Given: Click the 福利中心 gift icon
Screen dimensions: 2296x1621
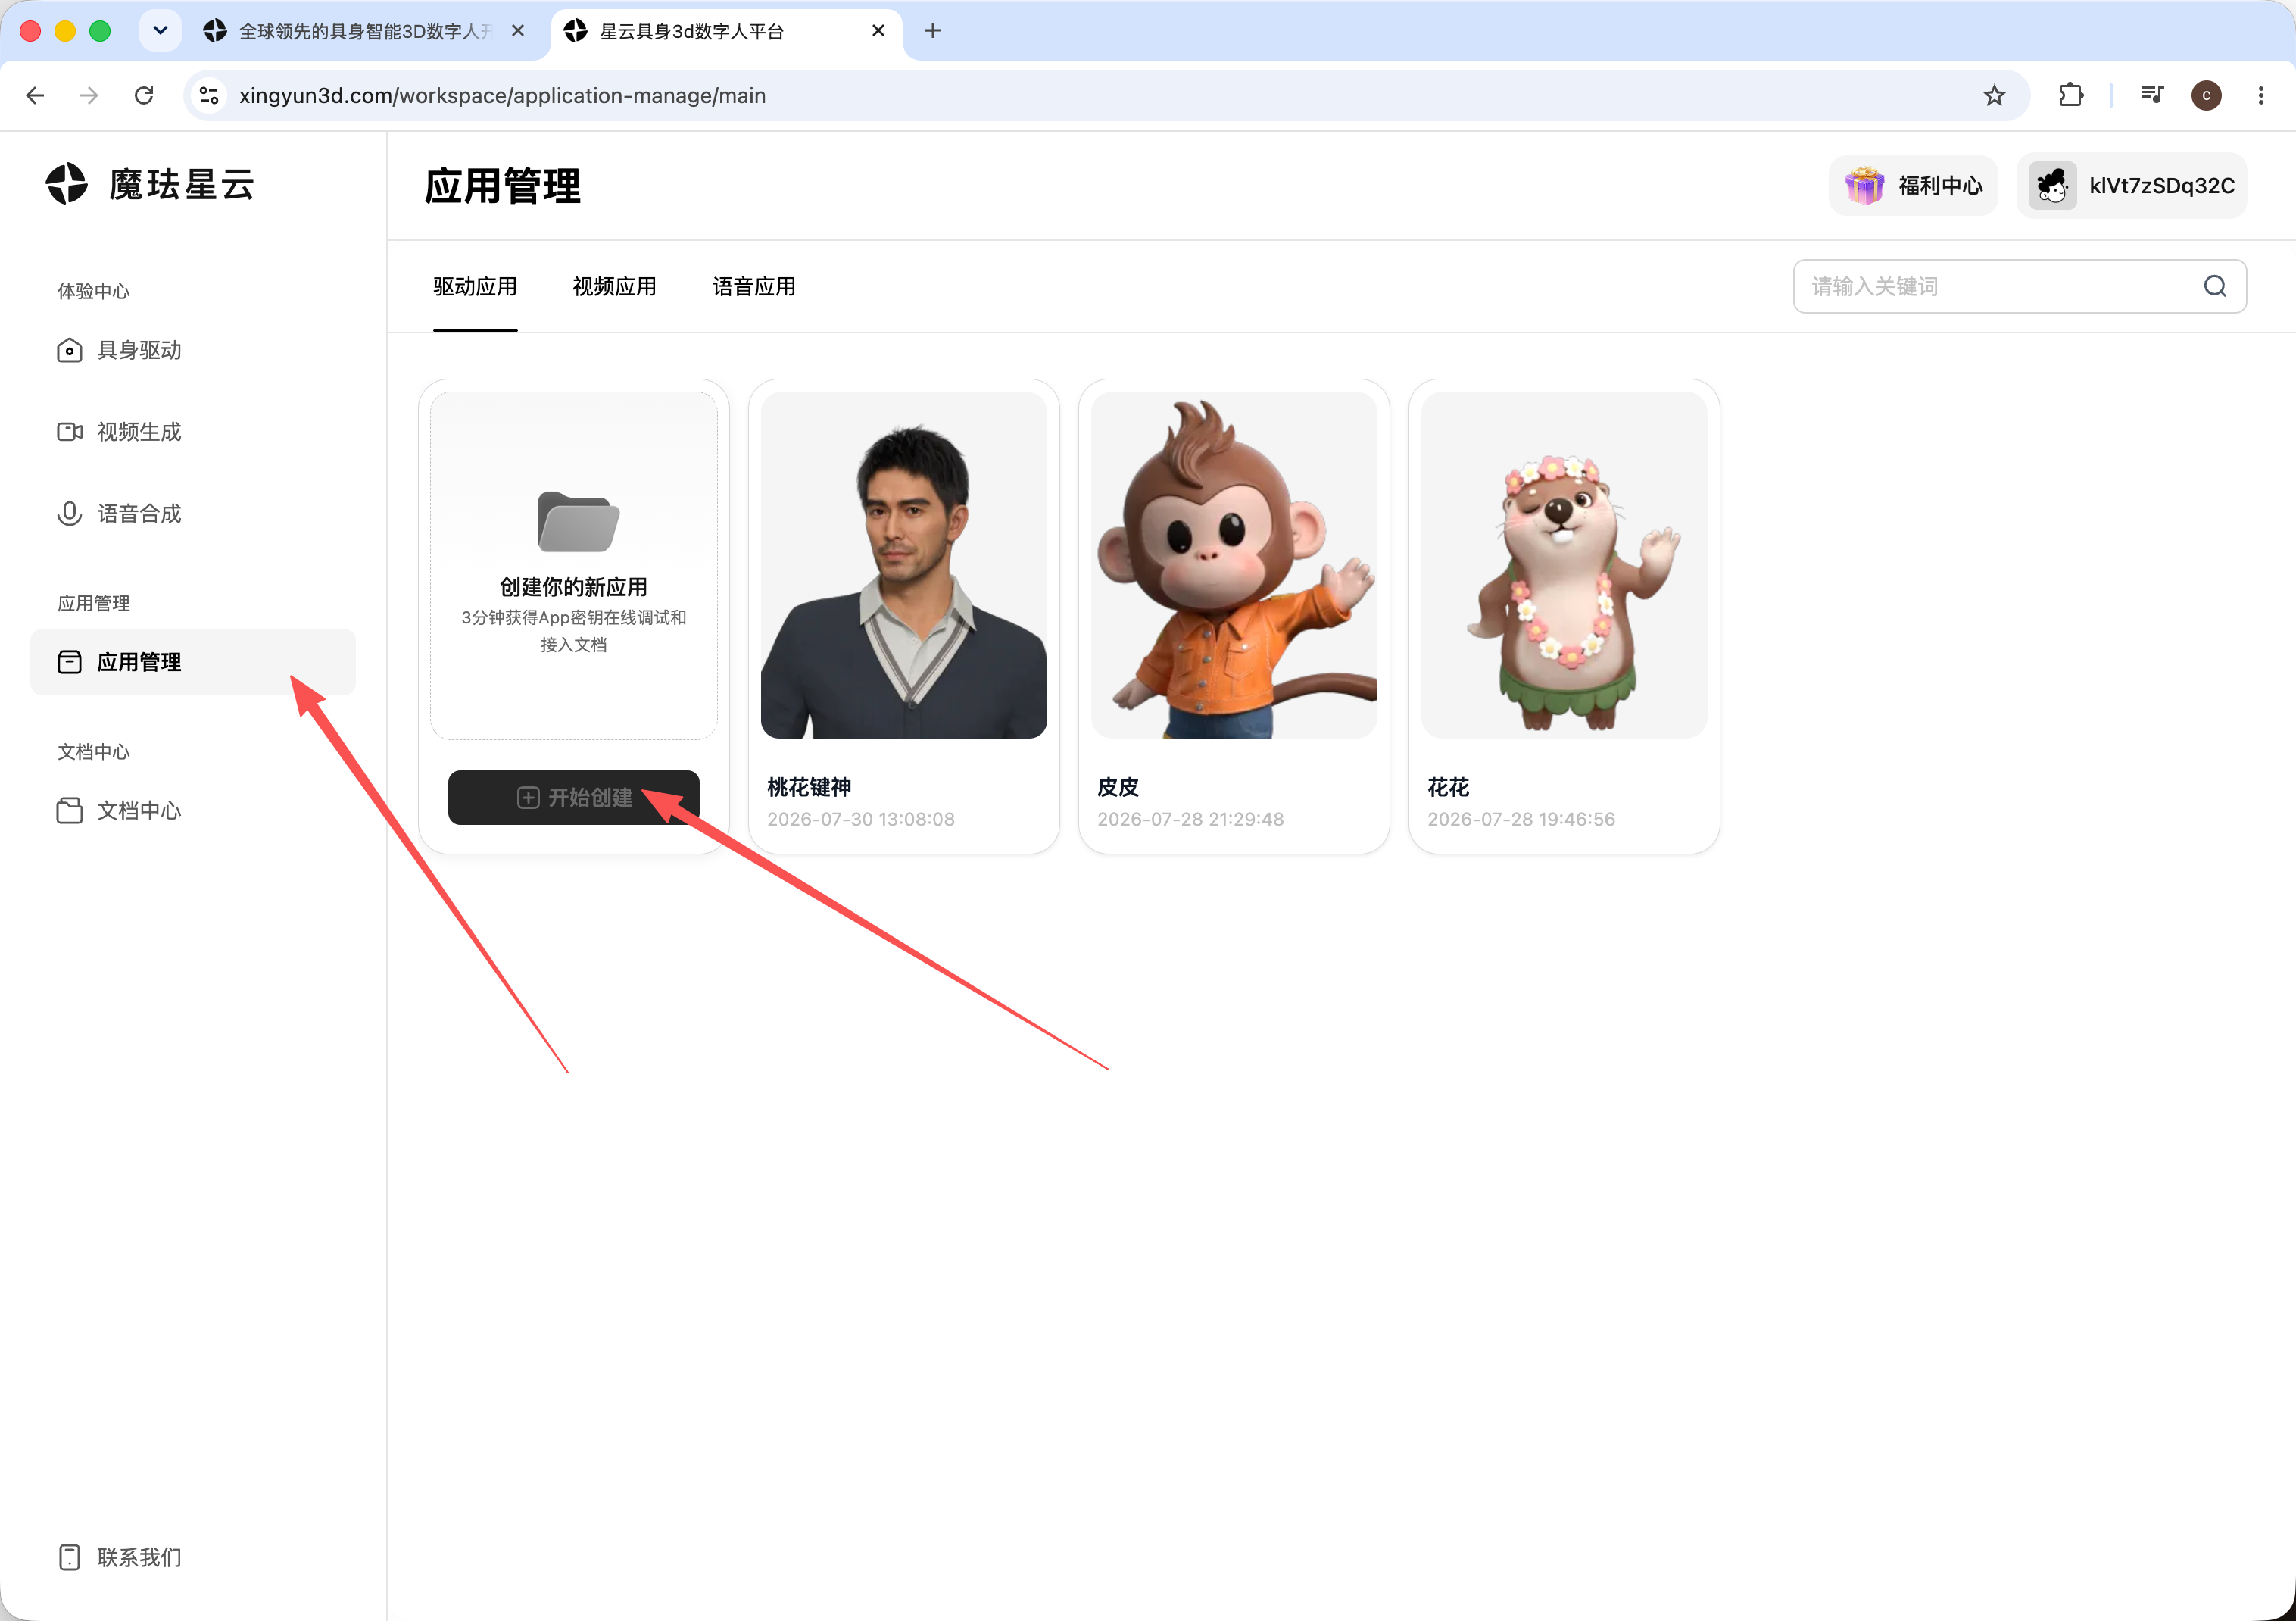Looking at the screenshot, I should [x=1865, y=186].
